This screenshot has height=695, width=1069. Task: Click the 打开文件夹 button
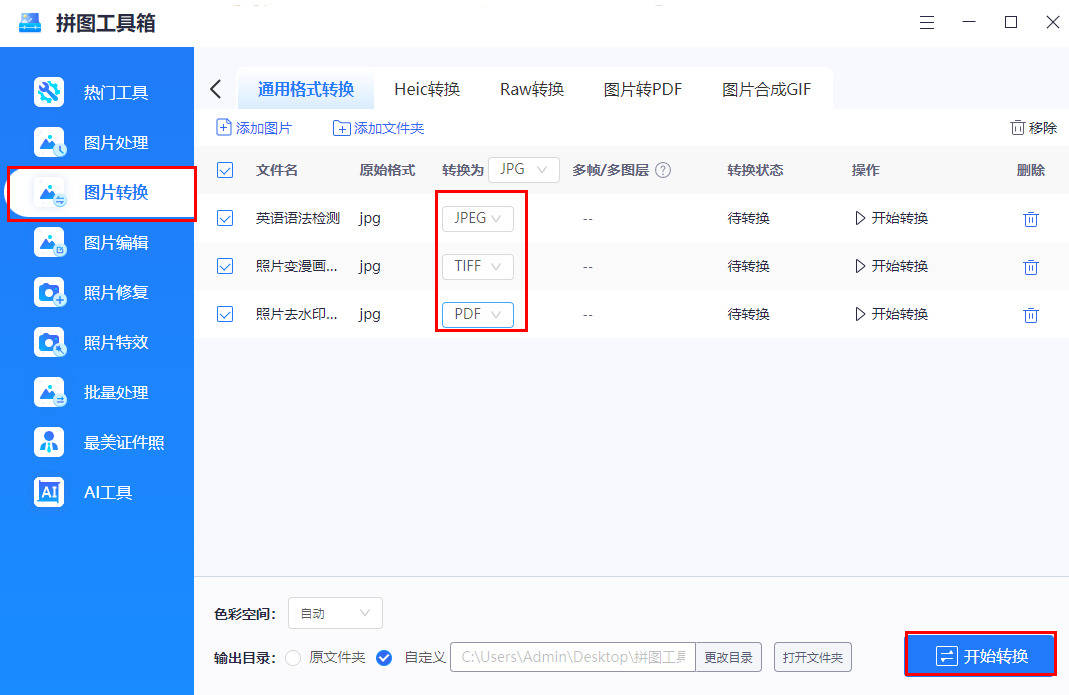pyautogui.click(x=813, y=657)
